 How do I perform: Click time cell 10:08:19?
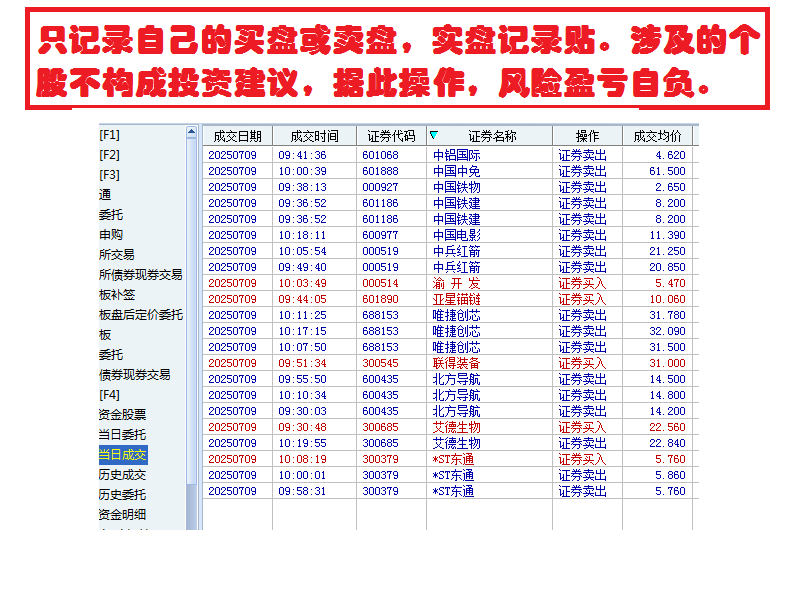coord(302,459)
